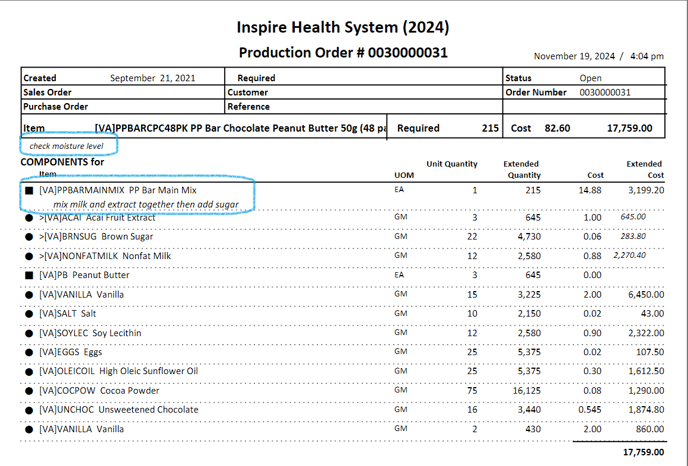
Task: Click the grand total 17,759.00 at the bottom
Action: (644, 452)
